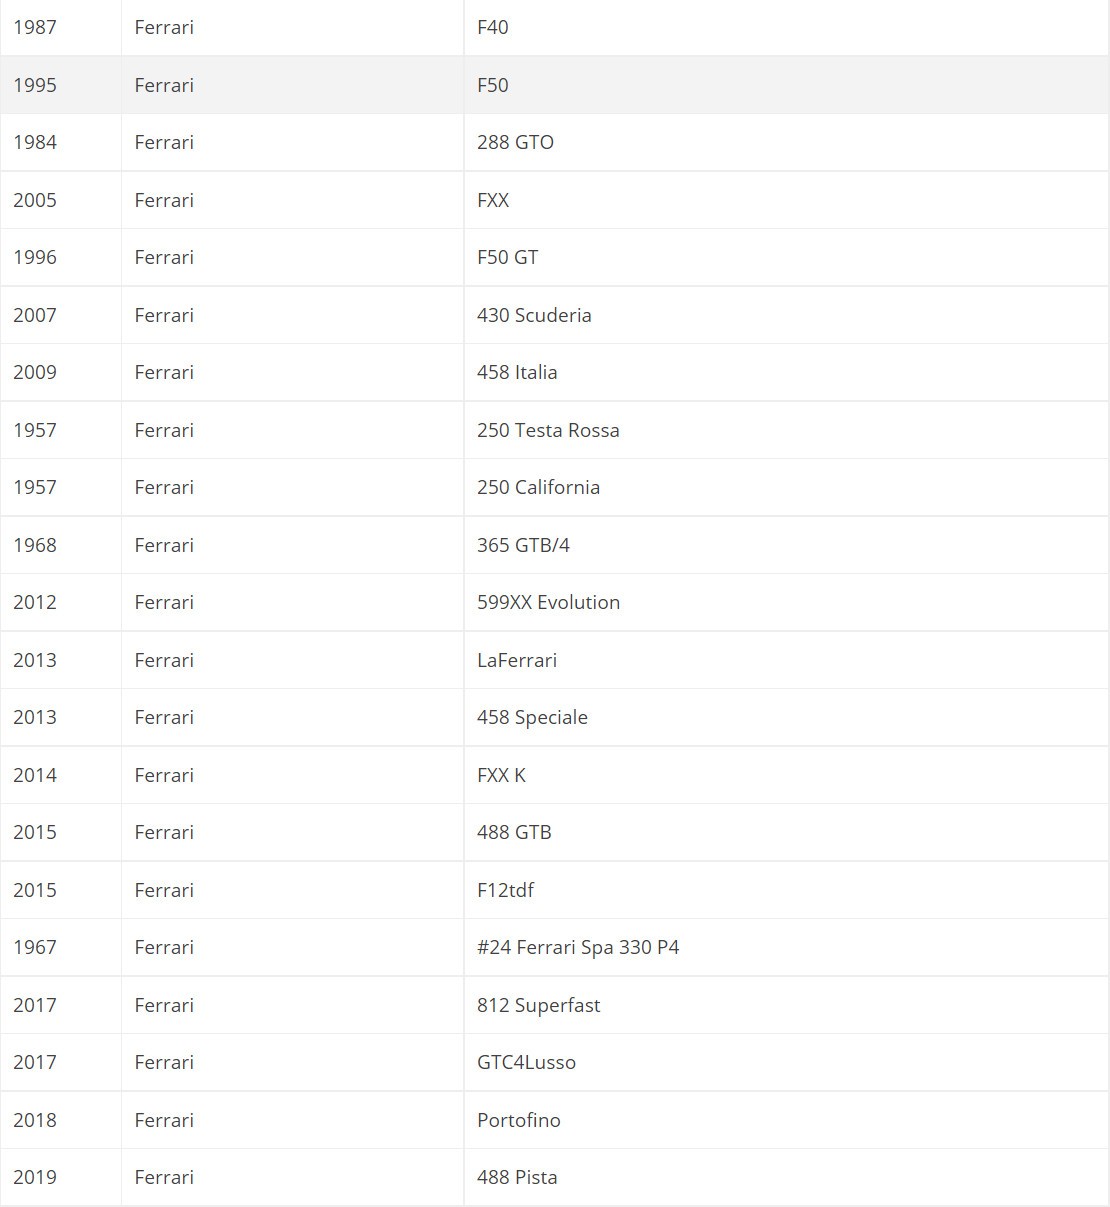Click the LaFerrari model cell

pyautogui.click(x=517, y=660)
